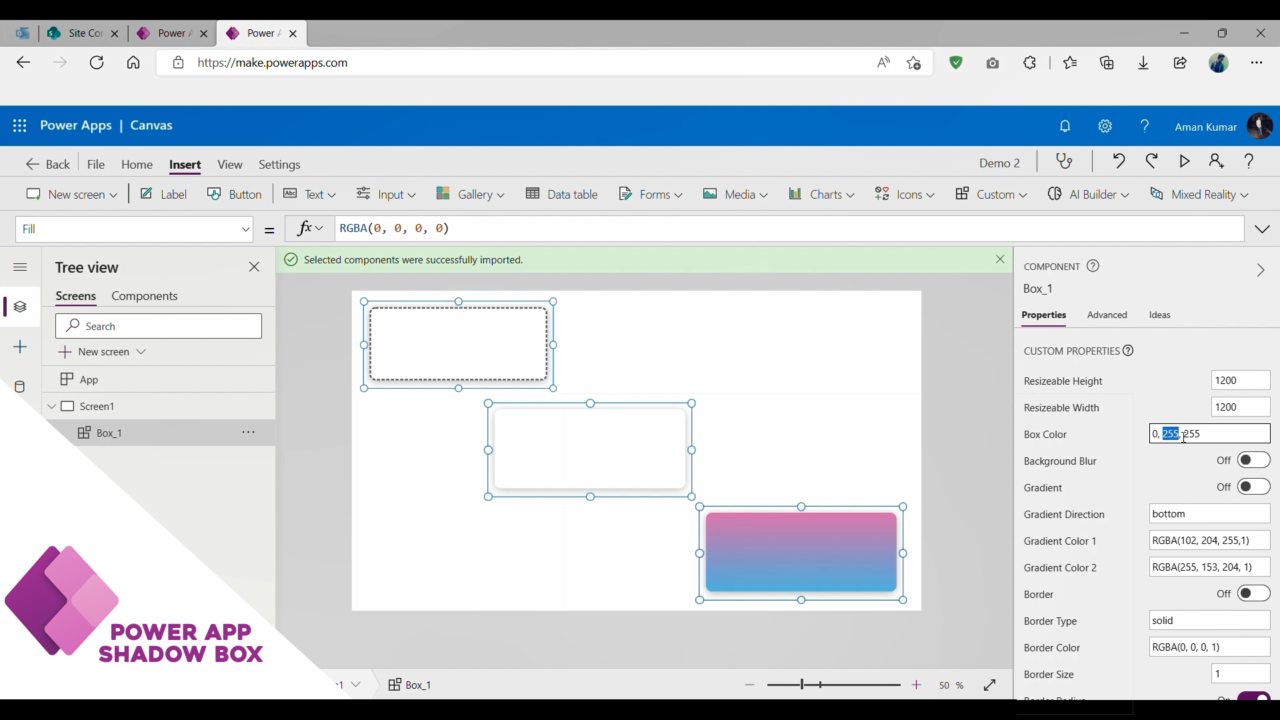The image size is (1280, 720).
Task: Share the app with person icon
Action: coord(1216,161)
